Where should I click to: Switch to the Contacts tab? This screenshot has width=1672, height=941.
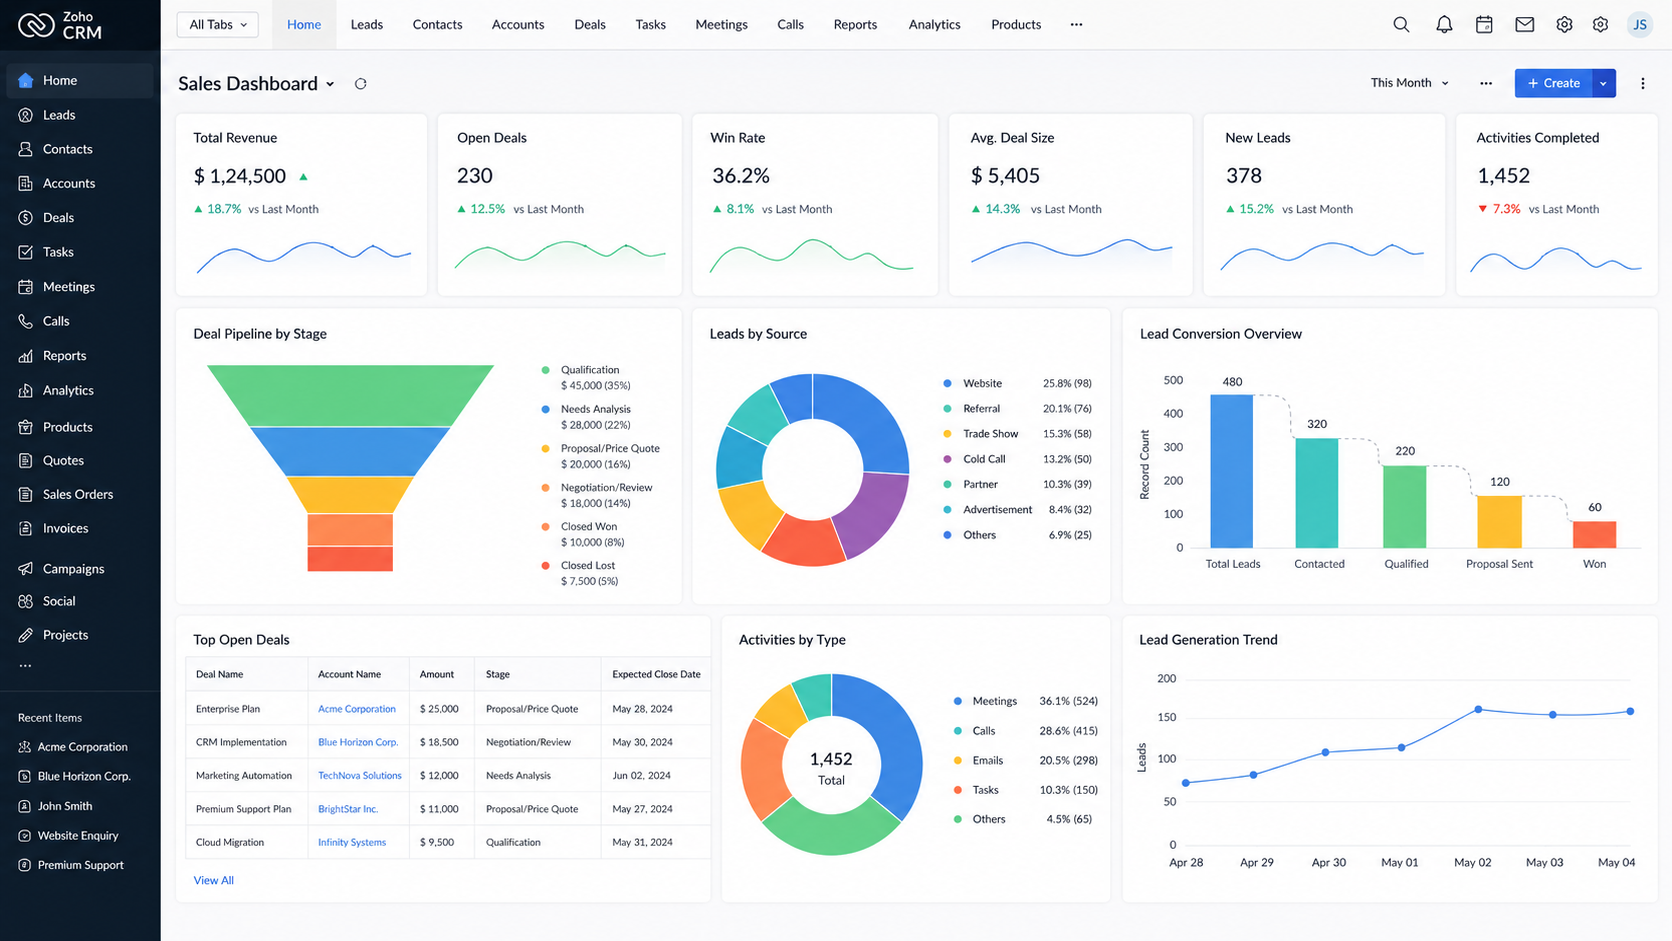(x=437, y=25)
